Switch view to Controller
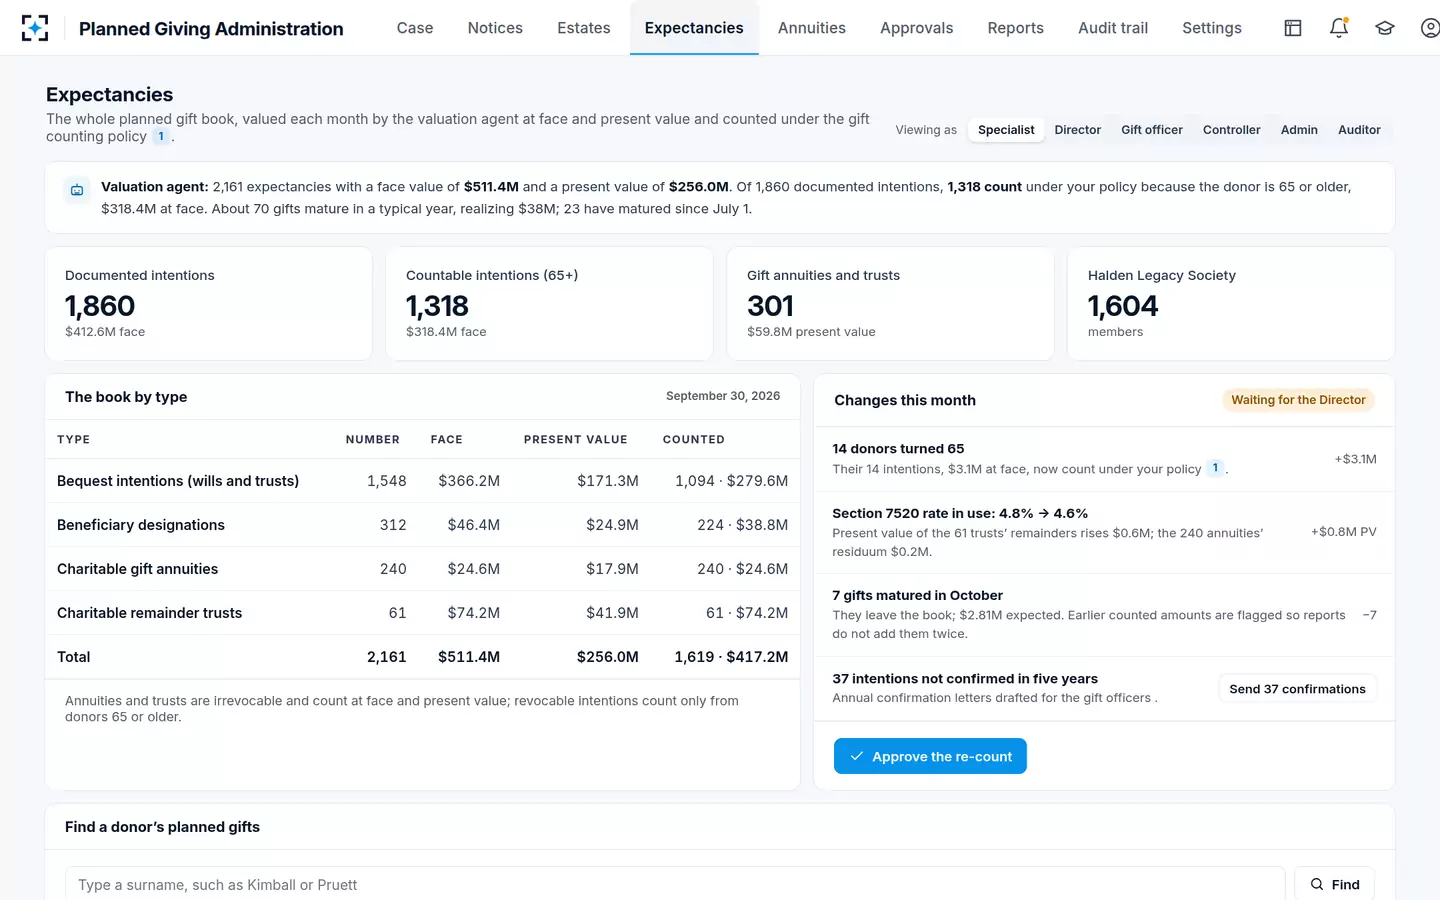Screen dimensions: 1440x900 click(x=1231, y=130)
